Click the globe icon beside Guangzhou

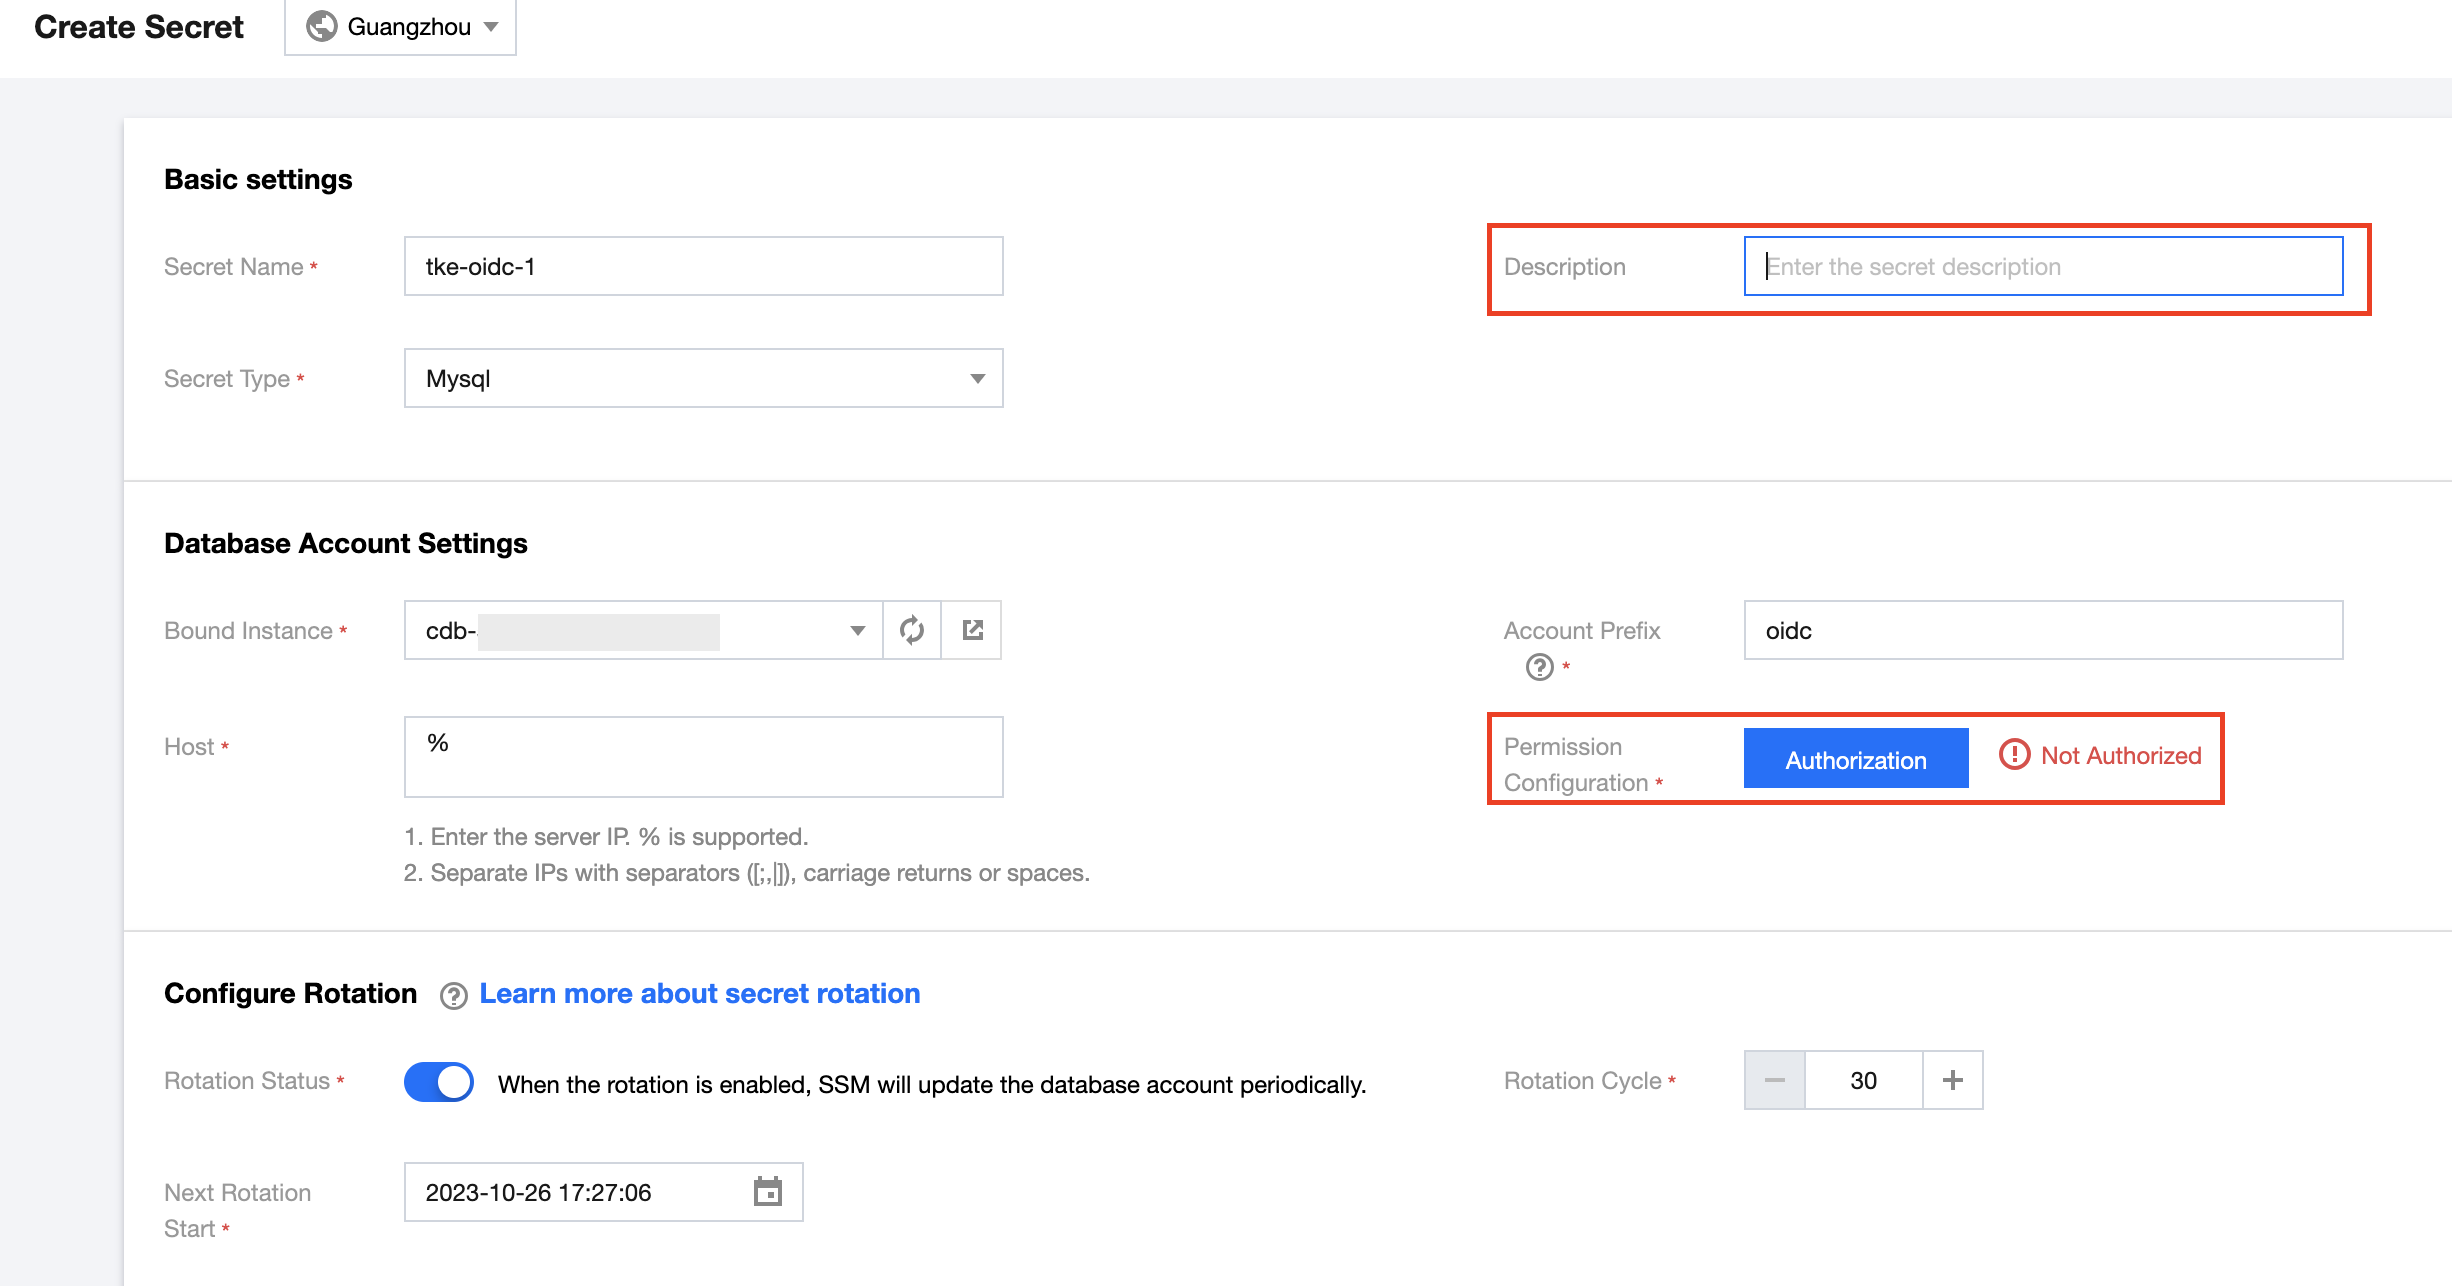point(321,26)
